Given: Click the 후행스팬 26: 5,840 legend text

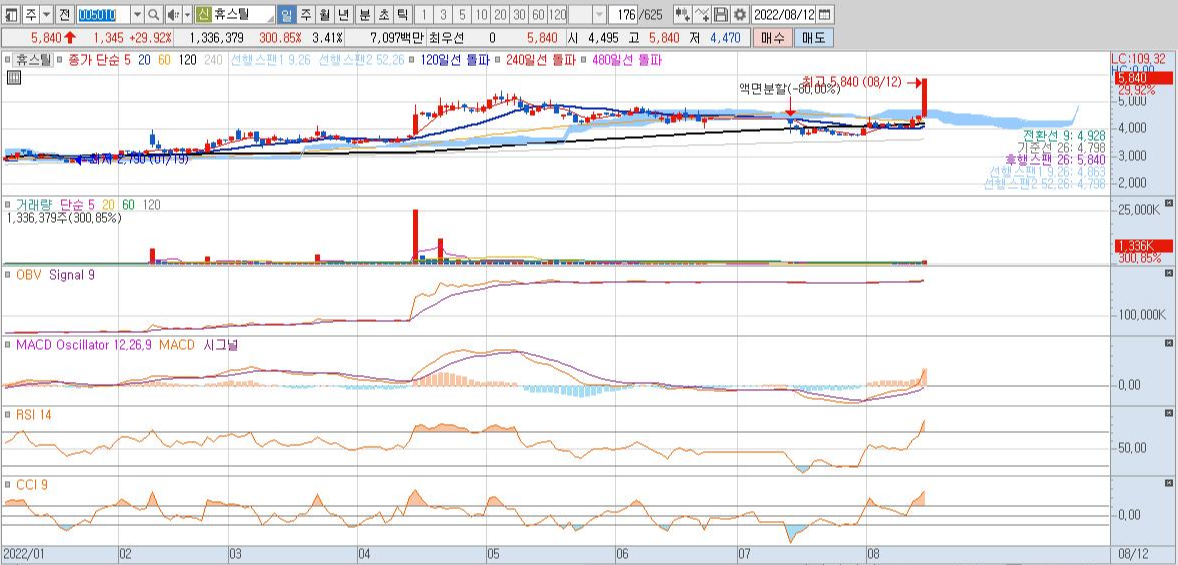Looking at the screenshot, I should pos(1056,159).
